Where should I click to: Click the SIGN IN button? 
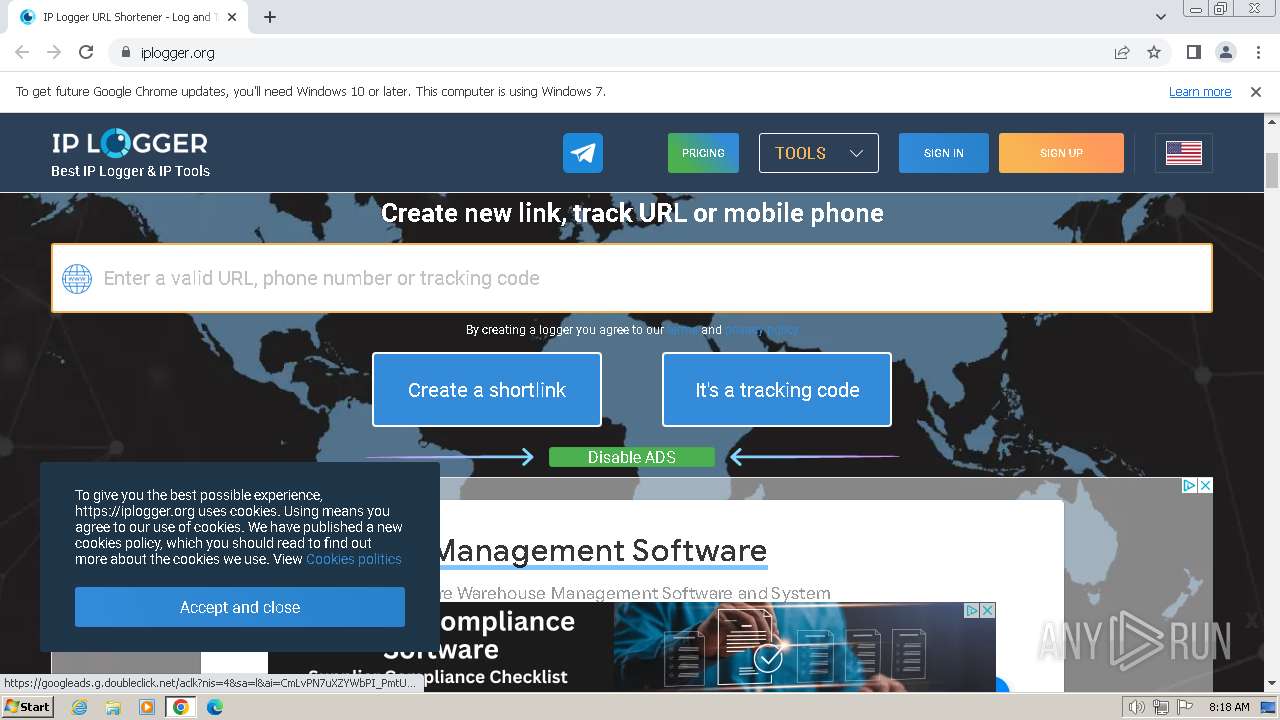944,153
